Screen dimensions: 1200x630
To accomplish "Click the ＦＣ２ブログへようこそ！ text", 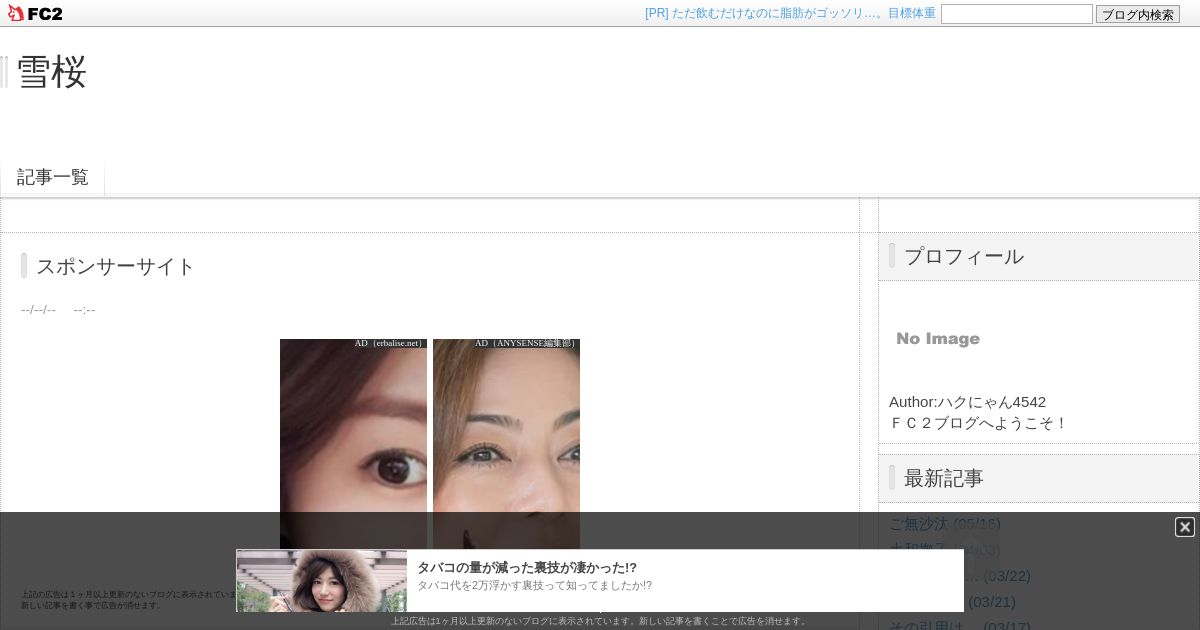I will click(x=979, y=422).
